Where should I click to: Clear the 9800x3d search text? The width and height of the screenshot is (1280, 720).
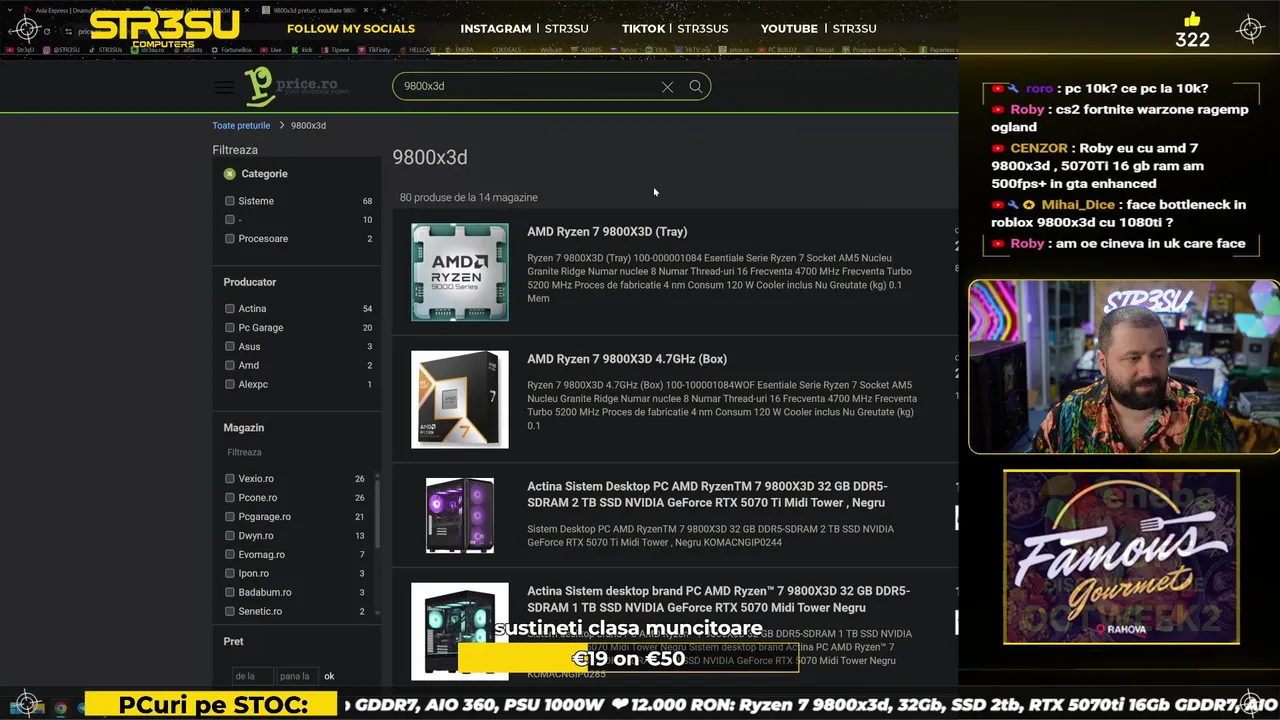click(667, 87)
